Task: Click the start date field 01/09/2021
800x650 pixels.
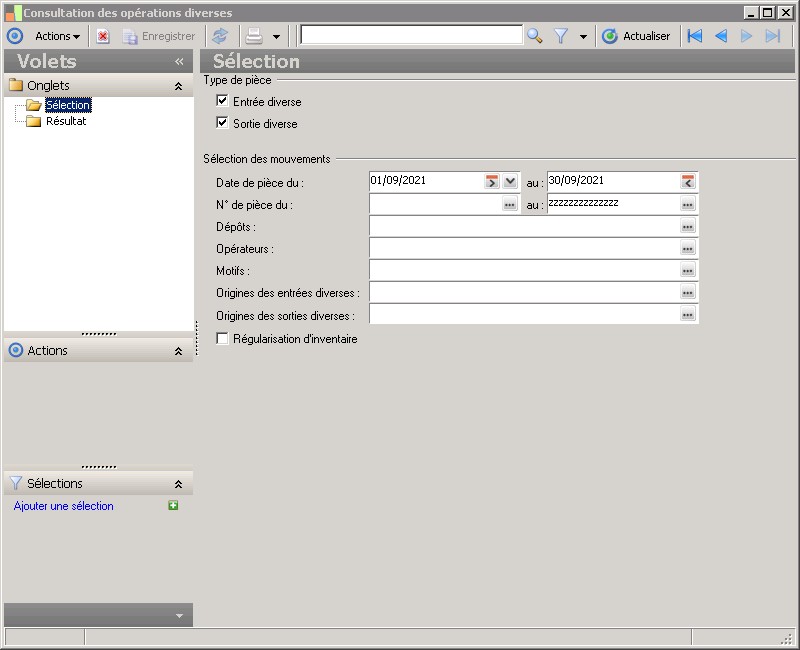Action: (426, 181)
